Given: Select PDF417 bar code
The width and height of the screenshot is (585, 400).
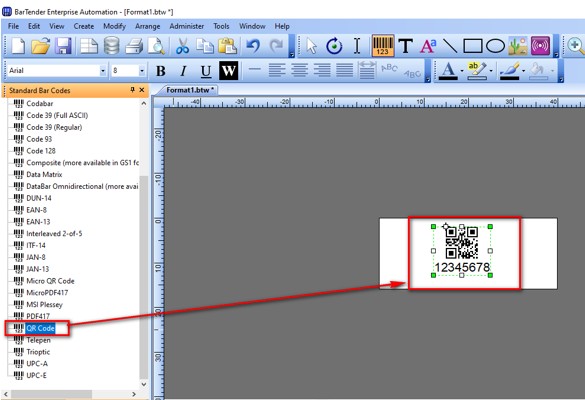Looking at the screenshot, I should [38, 316].
